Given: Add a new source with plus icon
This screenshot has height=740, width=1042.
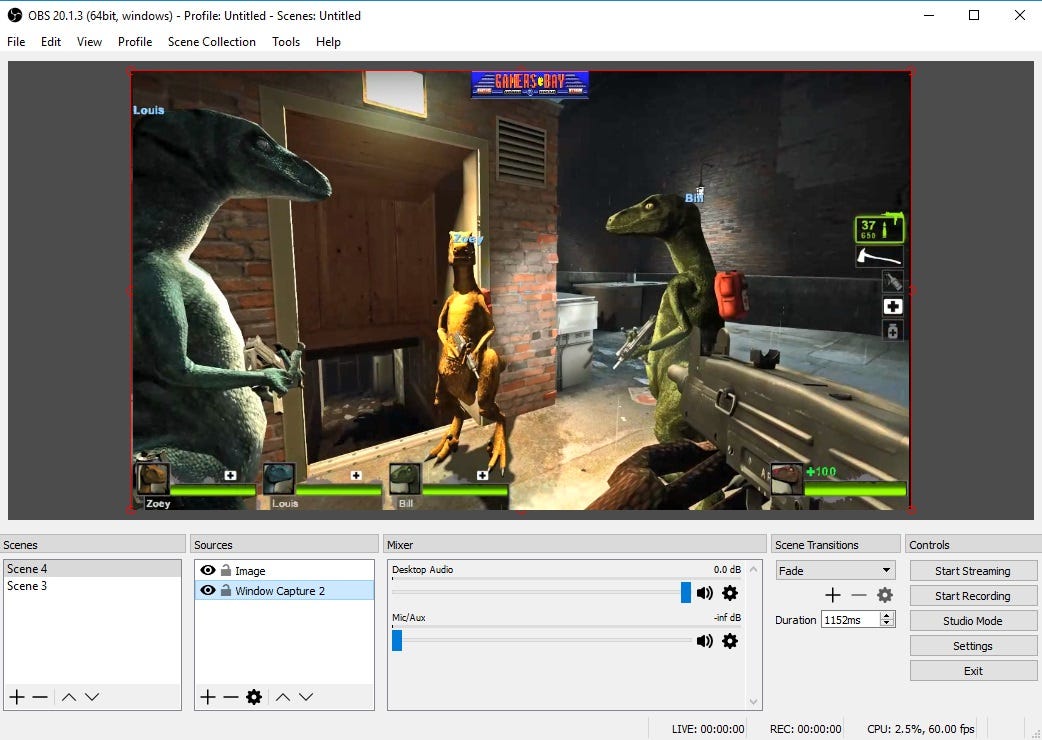Looking at the screenshot, I should (x=208, y=697).
